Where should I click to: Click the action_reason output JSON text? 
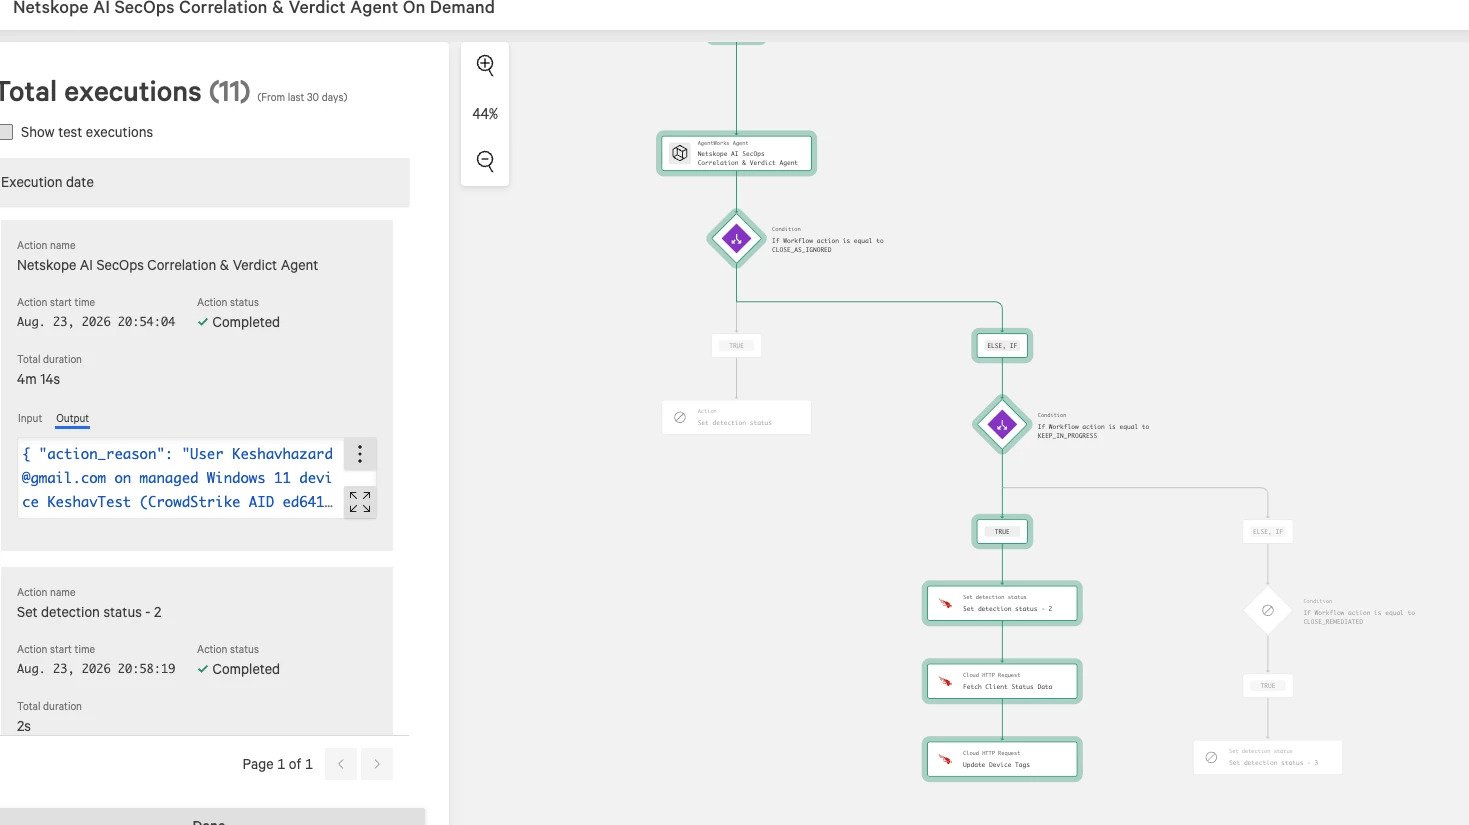click(178, 478)
